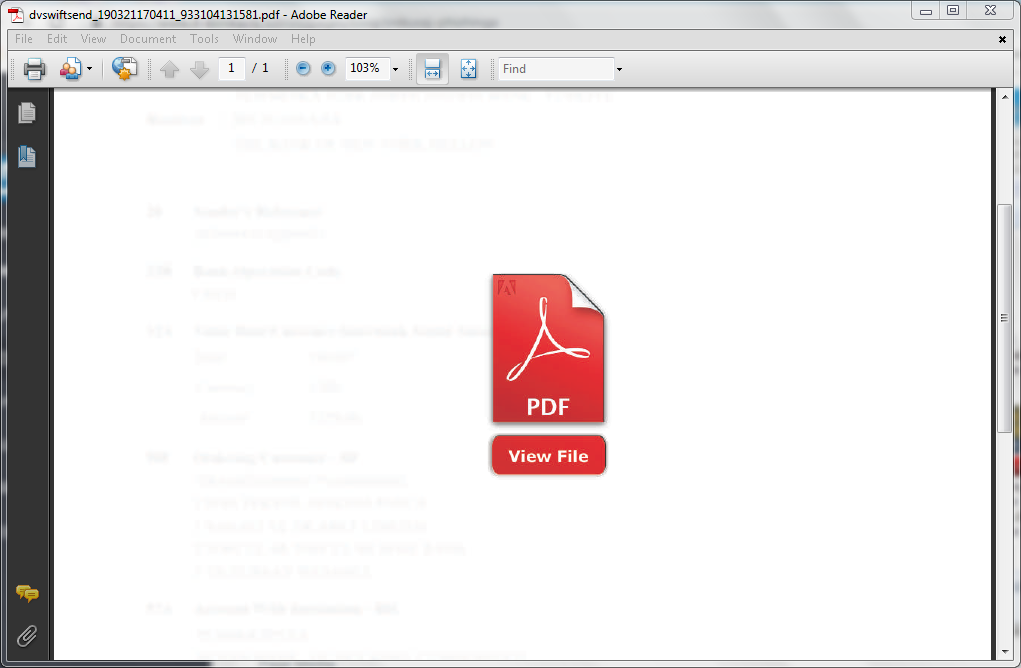Open the Document menu

point(148,39)
